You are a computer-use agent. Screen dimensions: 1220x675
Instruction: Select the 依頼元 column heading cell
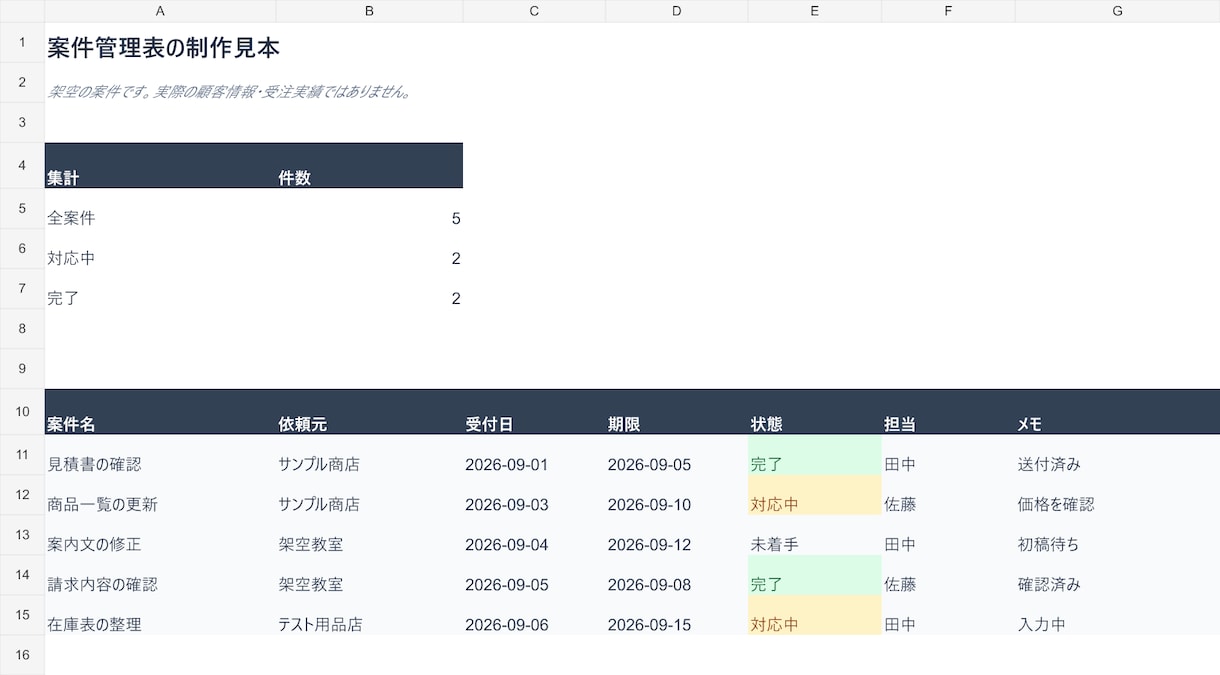coord(369,412)
